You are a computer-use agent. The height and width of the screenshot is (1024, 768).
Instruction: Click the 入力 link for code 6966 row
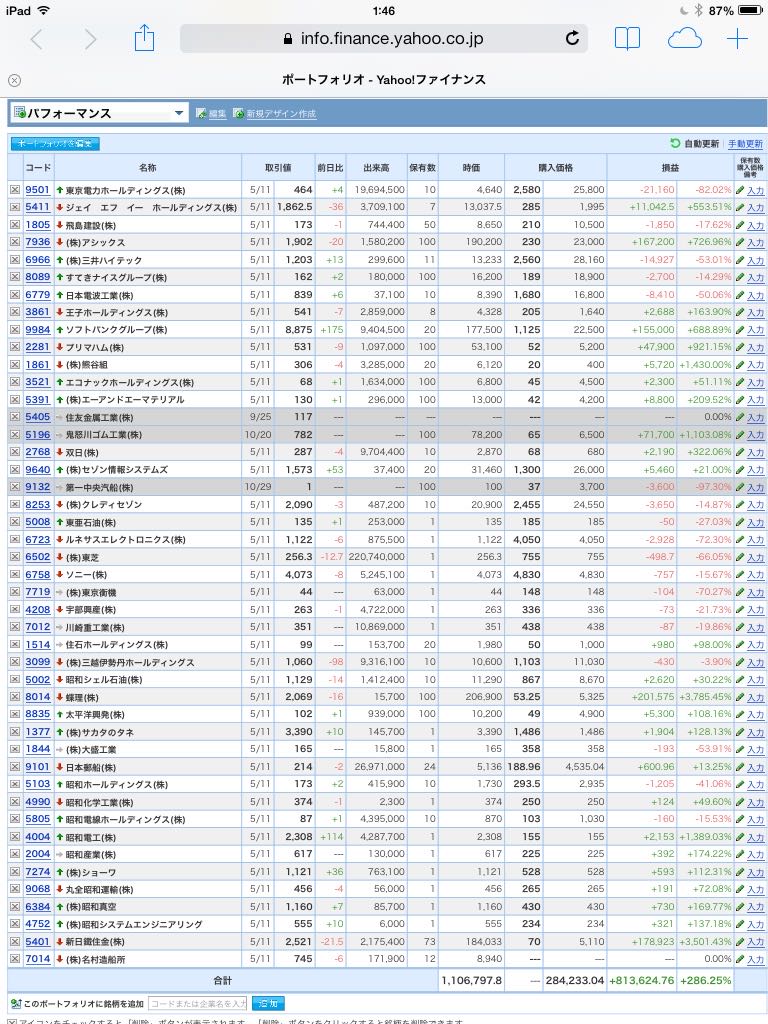point(755,260)
